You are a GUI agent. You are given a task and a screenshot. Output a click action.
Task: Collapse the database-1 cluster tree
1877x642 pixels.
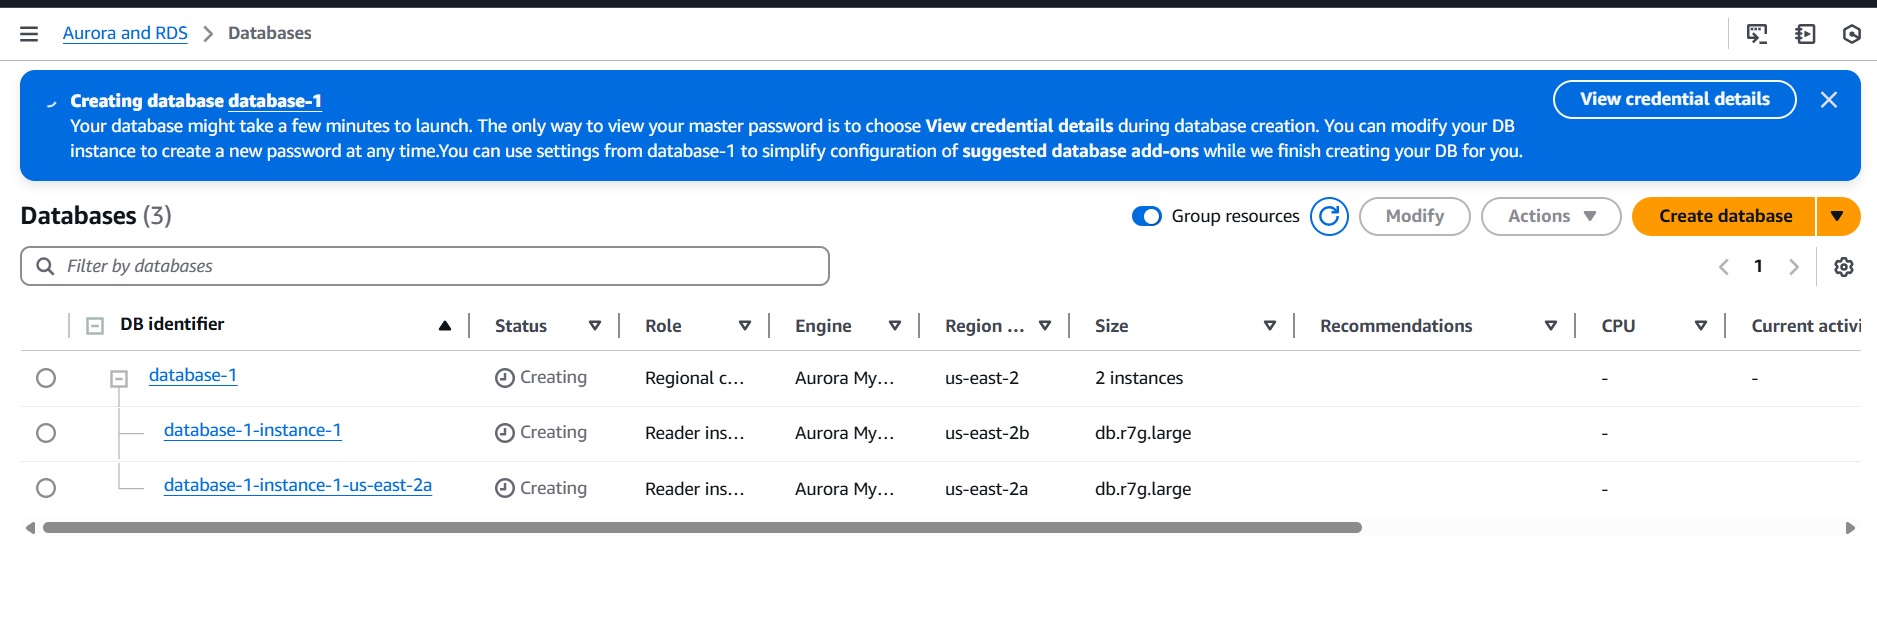pyautogui.click(x=119, y=379)
